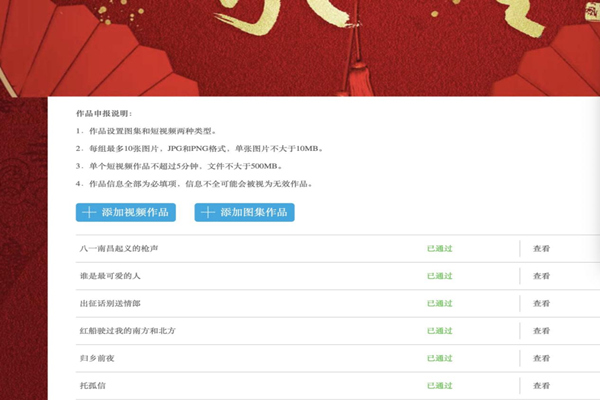
Task: Open 查看 for 归乡前夜
Action: coord(541,358)
